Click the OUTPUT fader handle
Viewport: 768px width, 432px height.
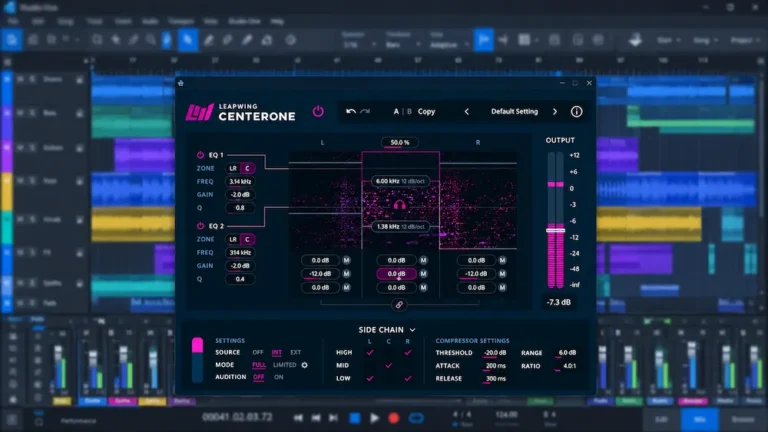pyautogui.click(x=555, y=230)
